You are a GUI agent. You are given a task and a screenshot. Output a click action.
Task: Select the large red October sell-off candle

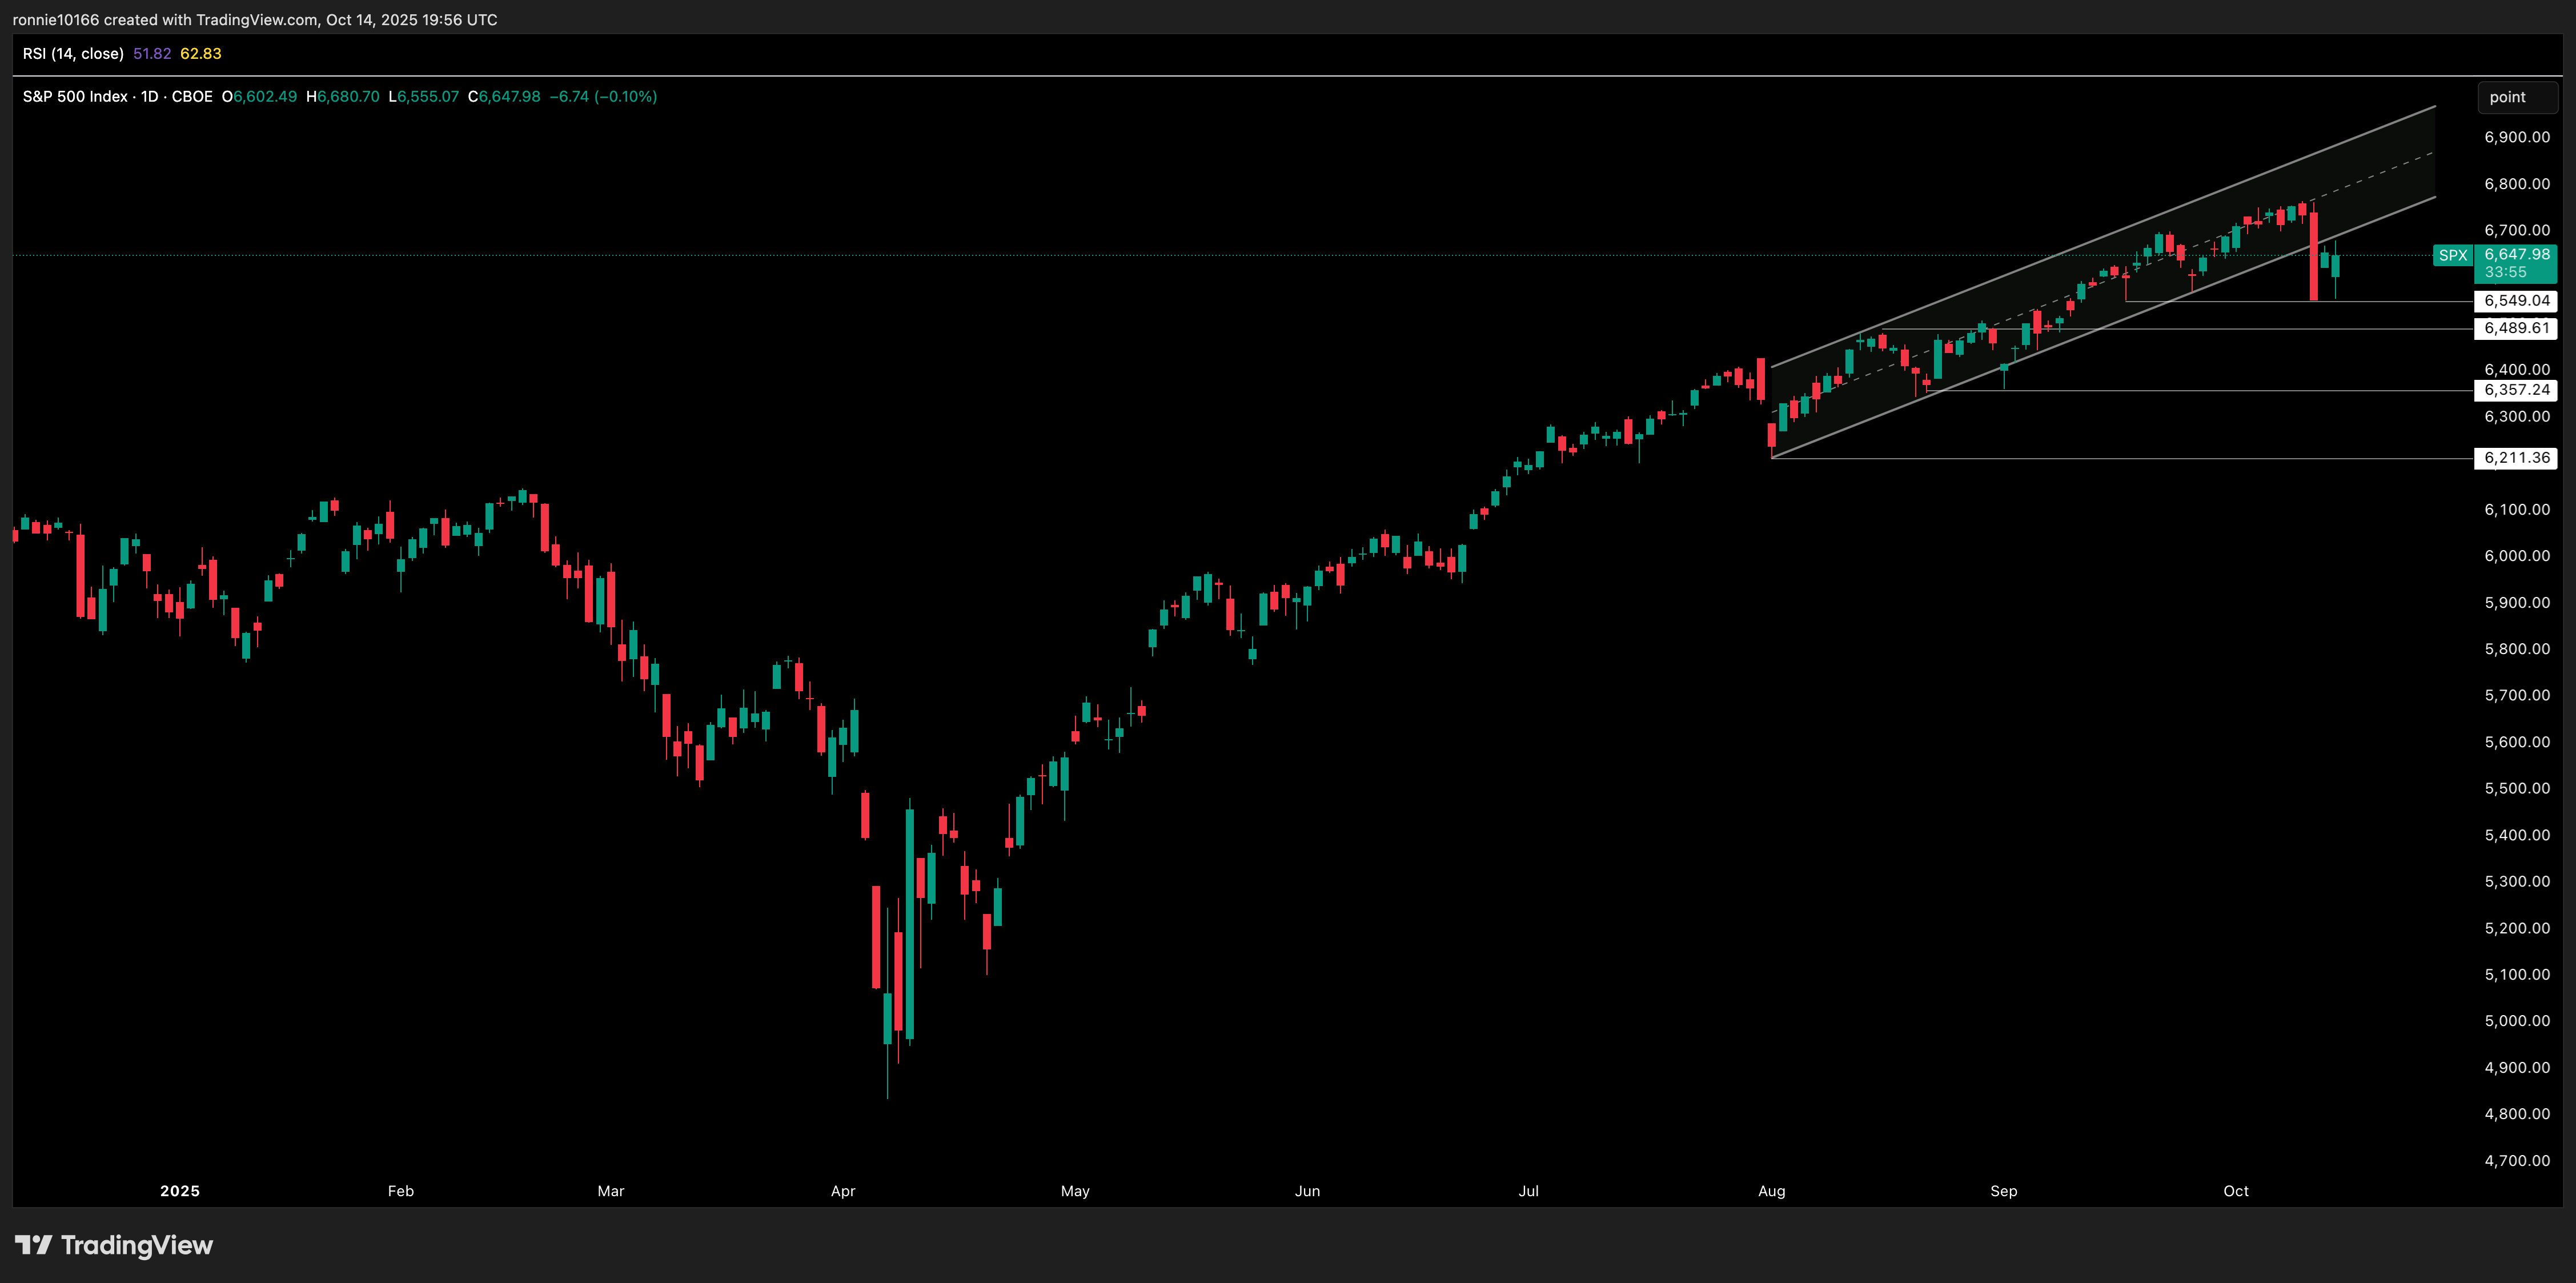tap(2313, 257)
